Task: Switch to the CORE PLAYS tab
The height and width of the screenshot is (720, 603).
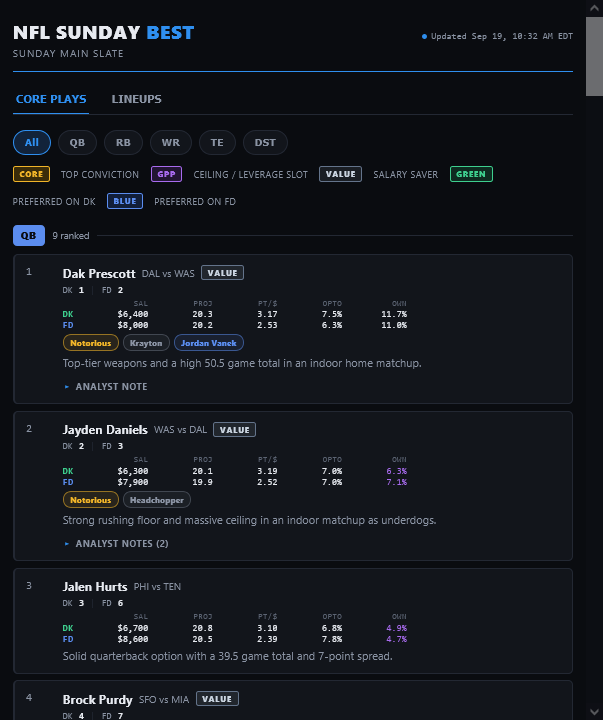Action: pos(51,99)
